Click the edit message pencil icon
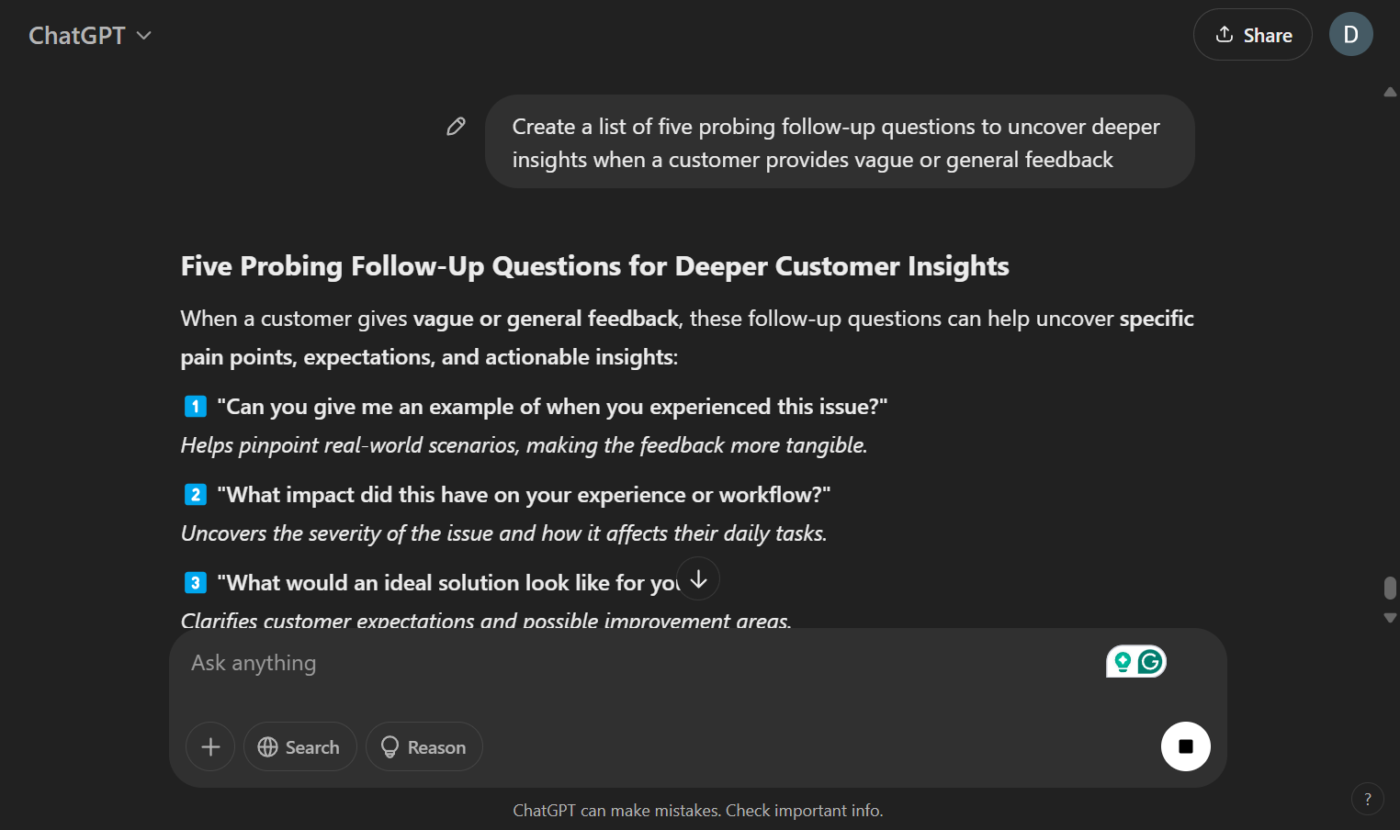This screenshot has height=830, width=1400. [x=456, y=127]
